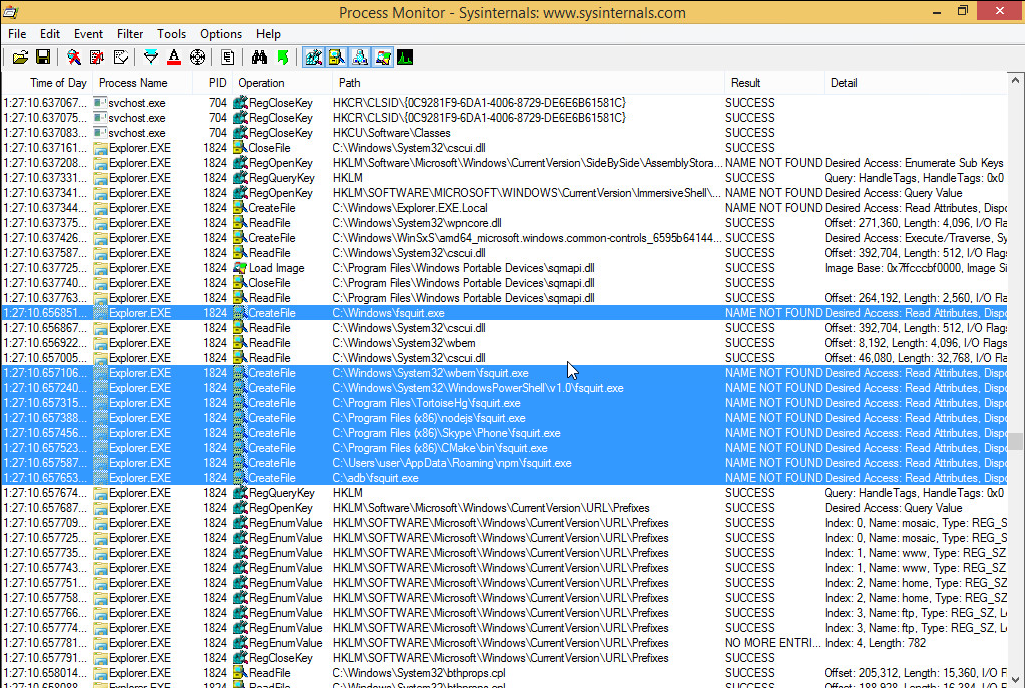
Task: Open the Highlight icon with red A
Action: coord(174,58)
